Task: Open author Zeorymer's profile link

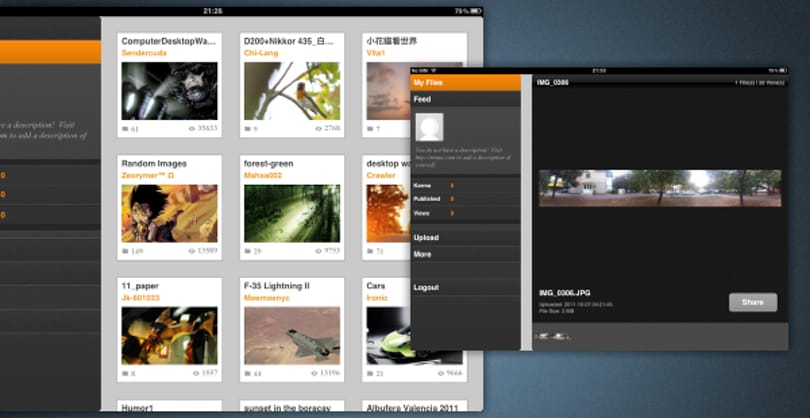Action: click(148, 175)
